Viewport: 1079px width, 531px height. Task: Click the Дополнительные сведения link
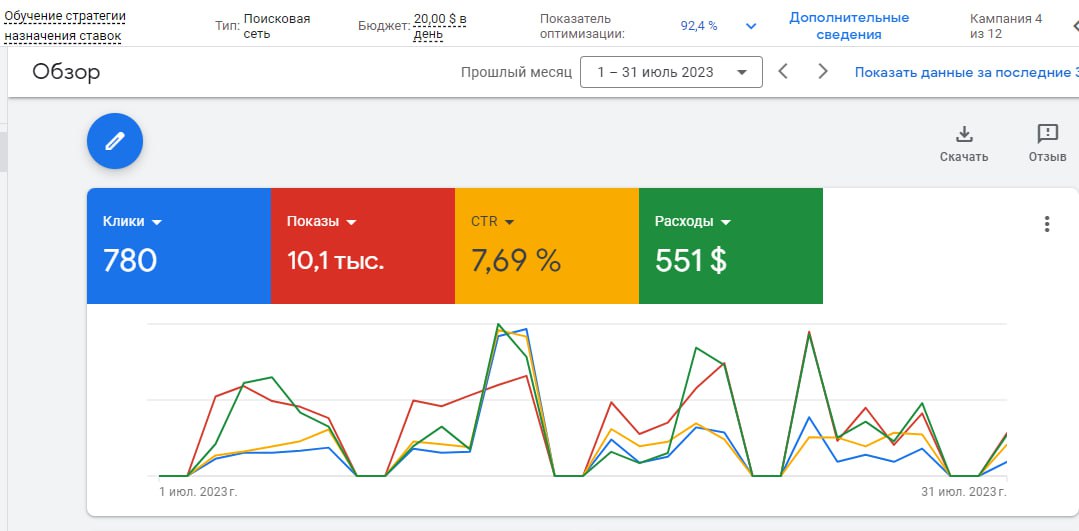pos(849,26)
